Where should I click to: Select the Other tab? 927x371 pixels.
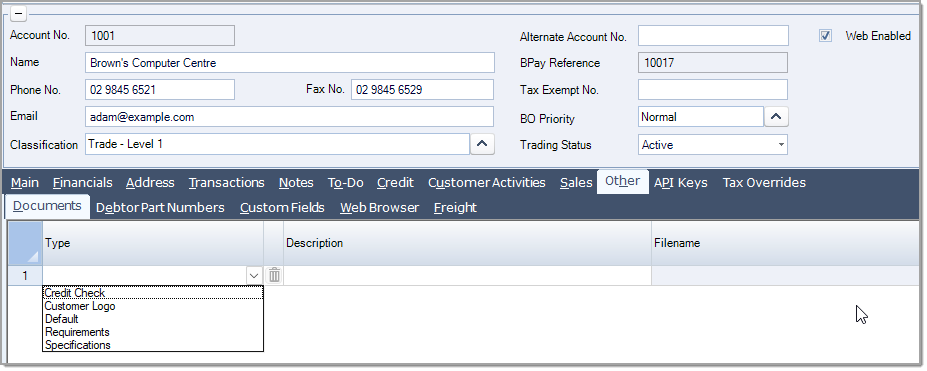click(623, 181)
